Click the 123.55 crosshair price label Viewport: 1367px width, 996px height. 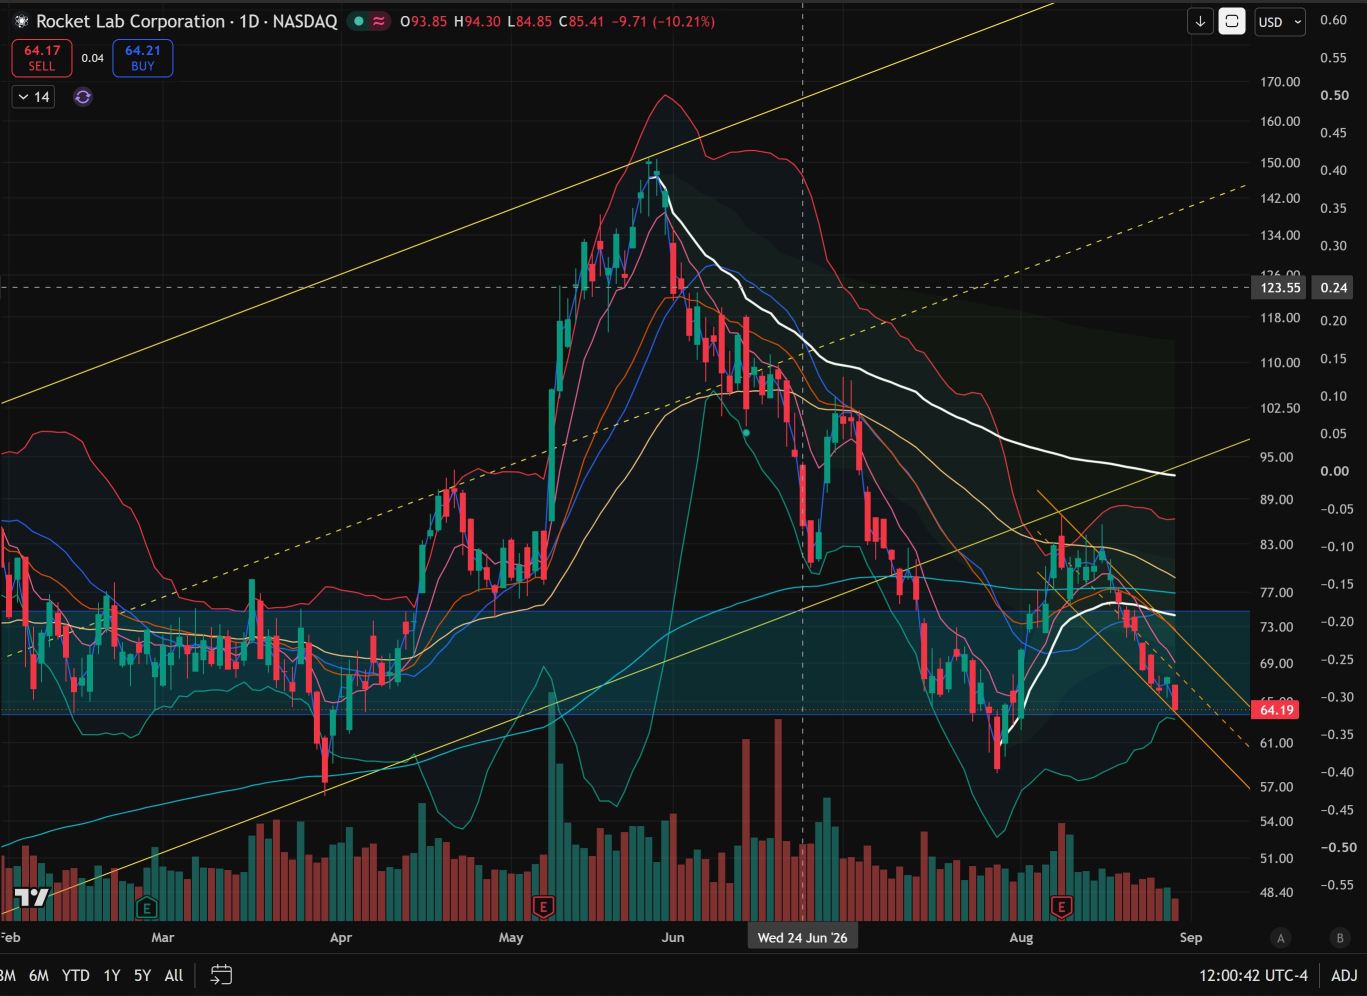pos(1279,288)
